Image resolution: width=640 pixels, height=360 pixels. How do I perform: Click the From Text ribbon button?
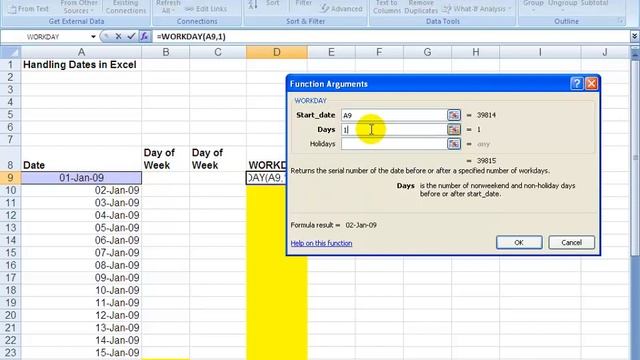pos(29,9)
